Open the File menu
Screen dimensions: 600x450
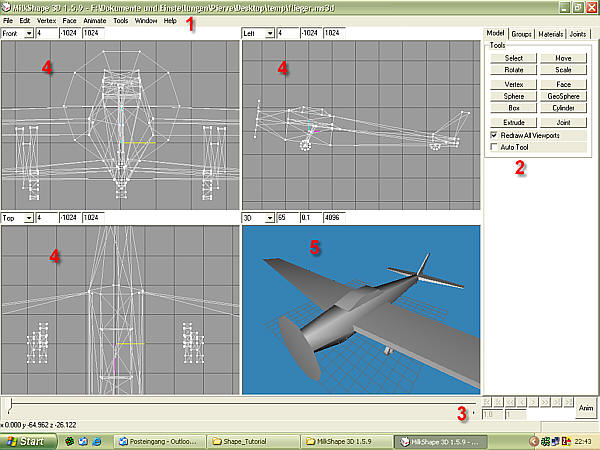point(8,21)
